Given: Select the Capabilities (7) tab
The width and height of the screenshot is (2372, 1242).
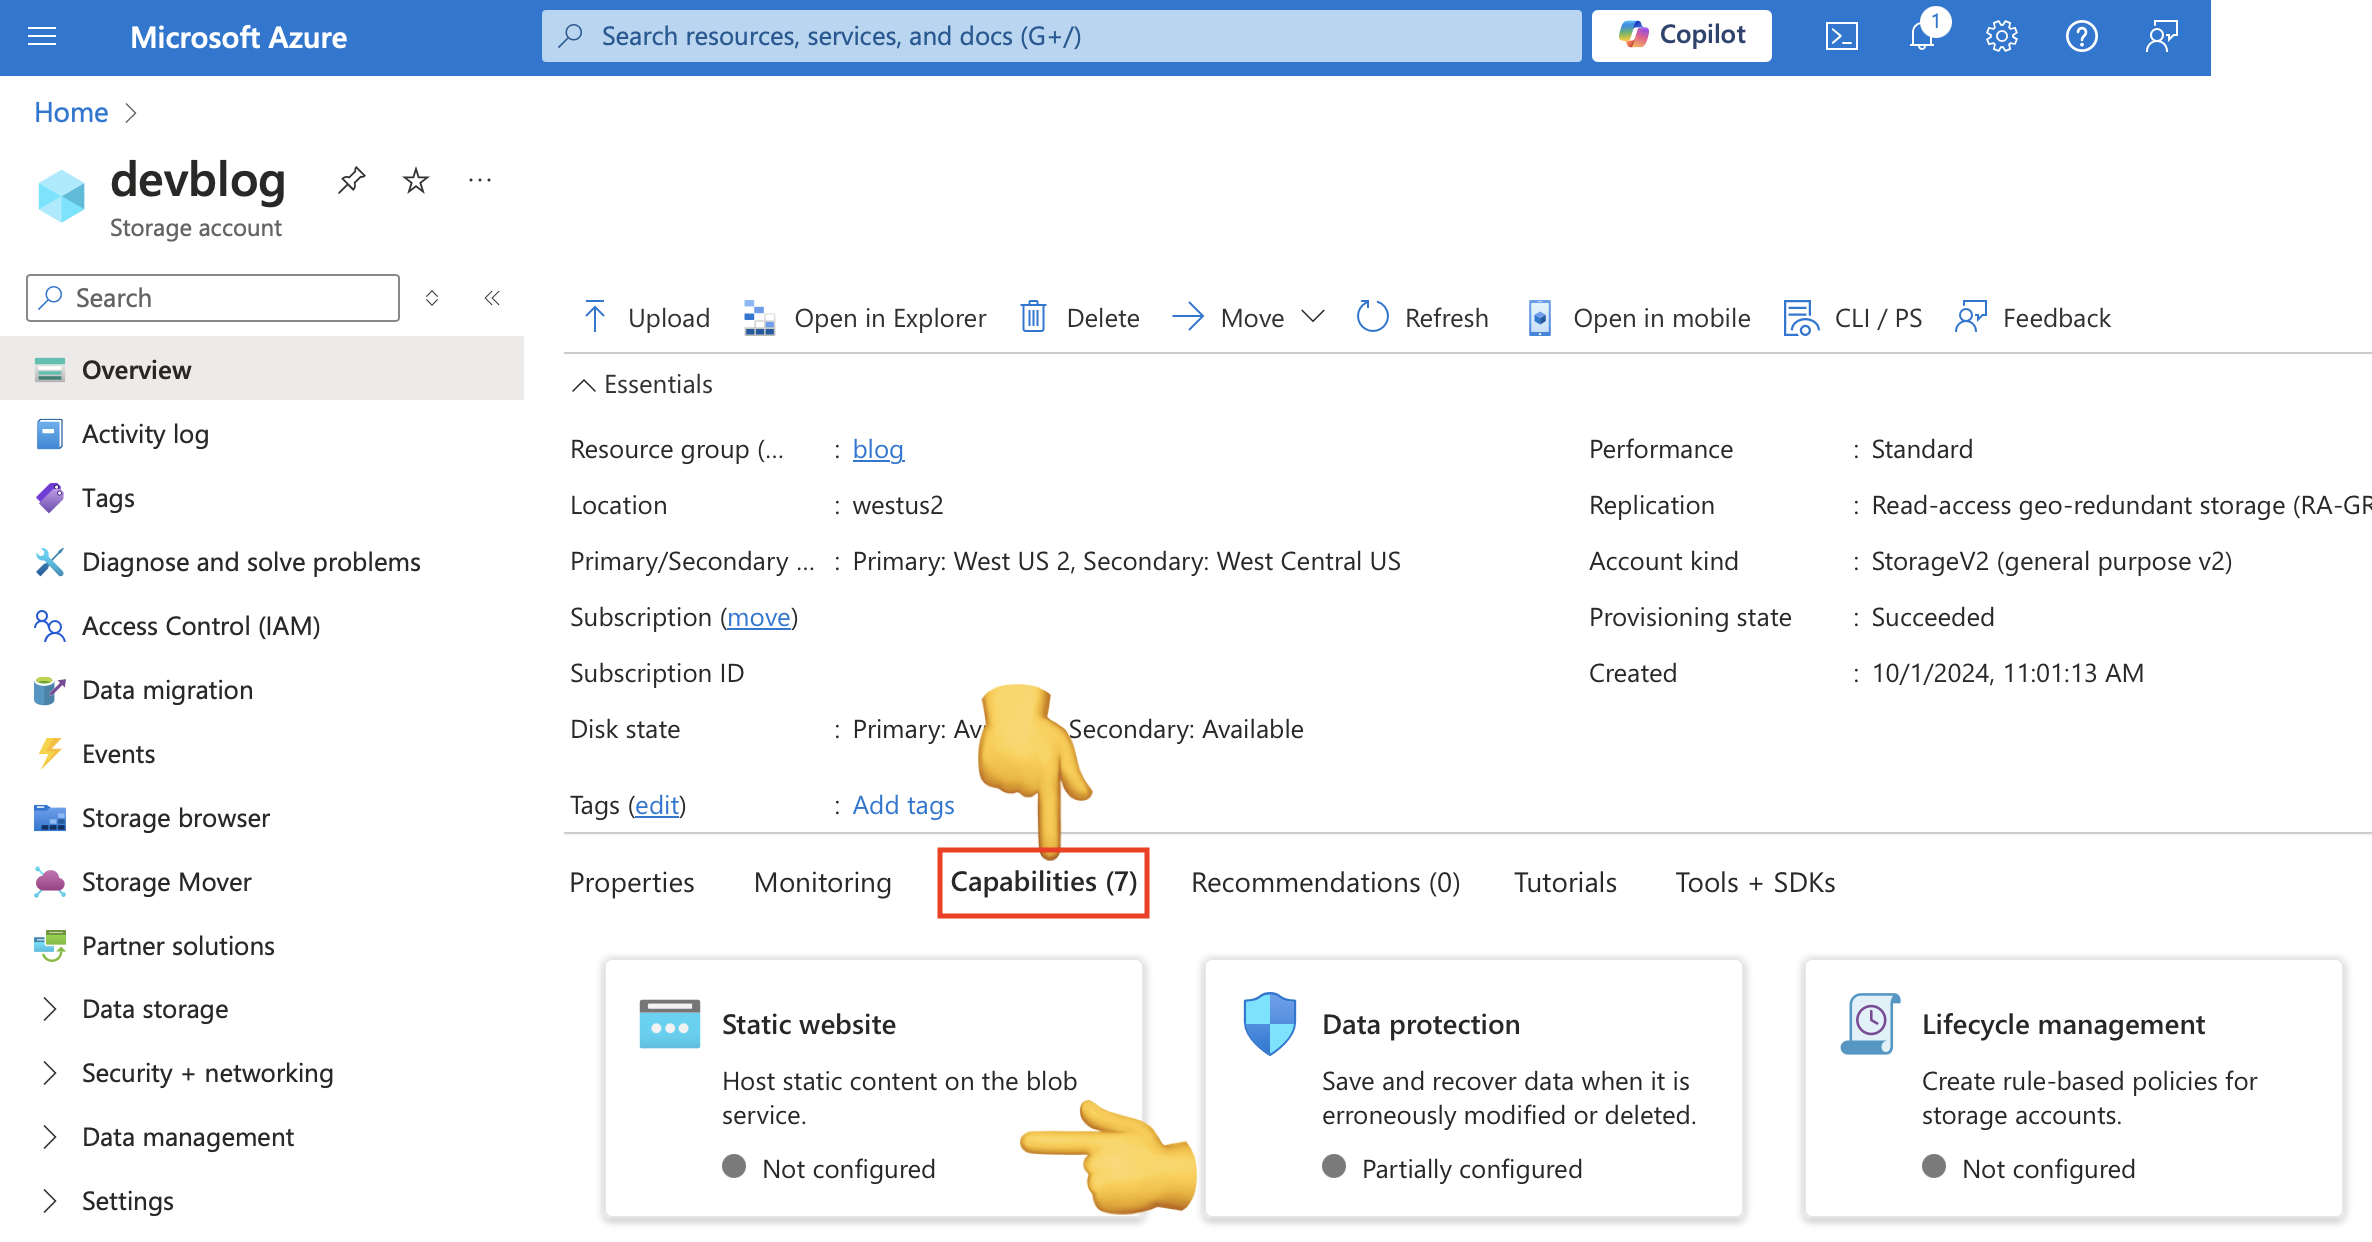Looking at the screenshot, I should [x=1043, y=882].
